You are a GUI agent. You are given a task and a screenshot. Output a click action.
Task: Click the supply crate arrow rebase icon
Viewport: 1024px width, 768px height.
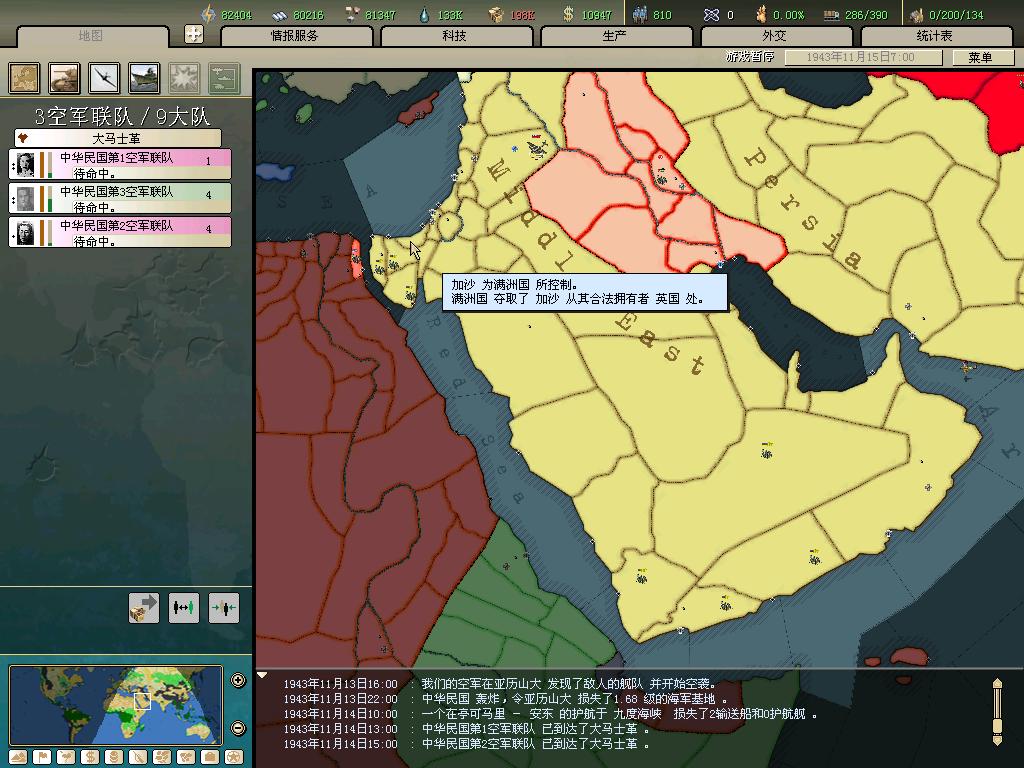[x=144, y=609]
